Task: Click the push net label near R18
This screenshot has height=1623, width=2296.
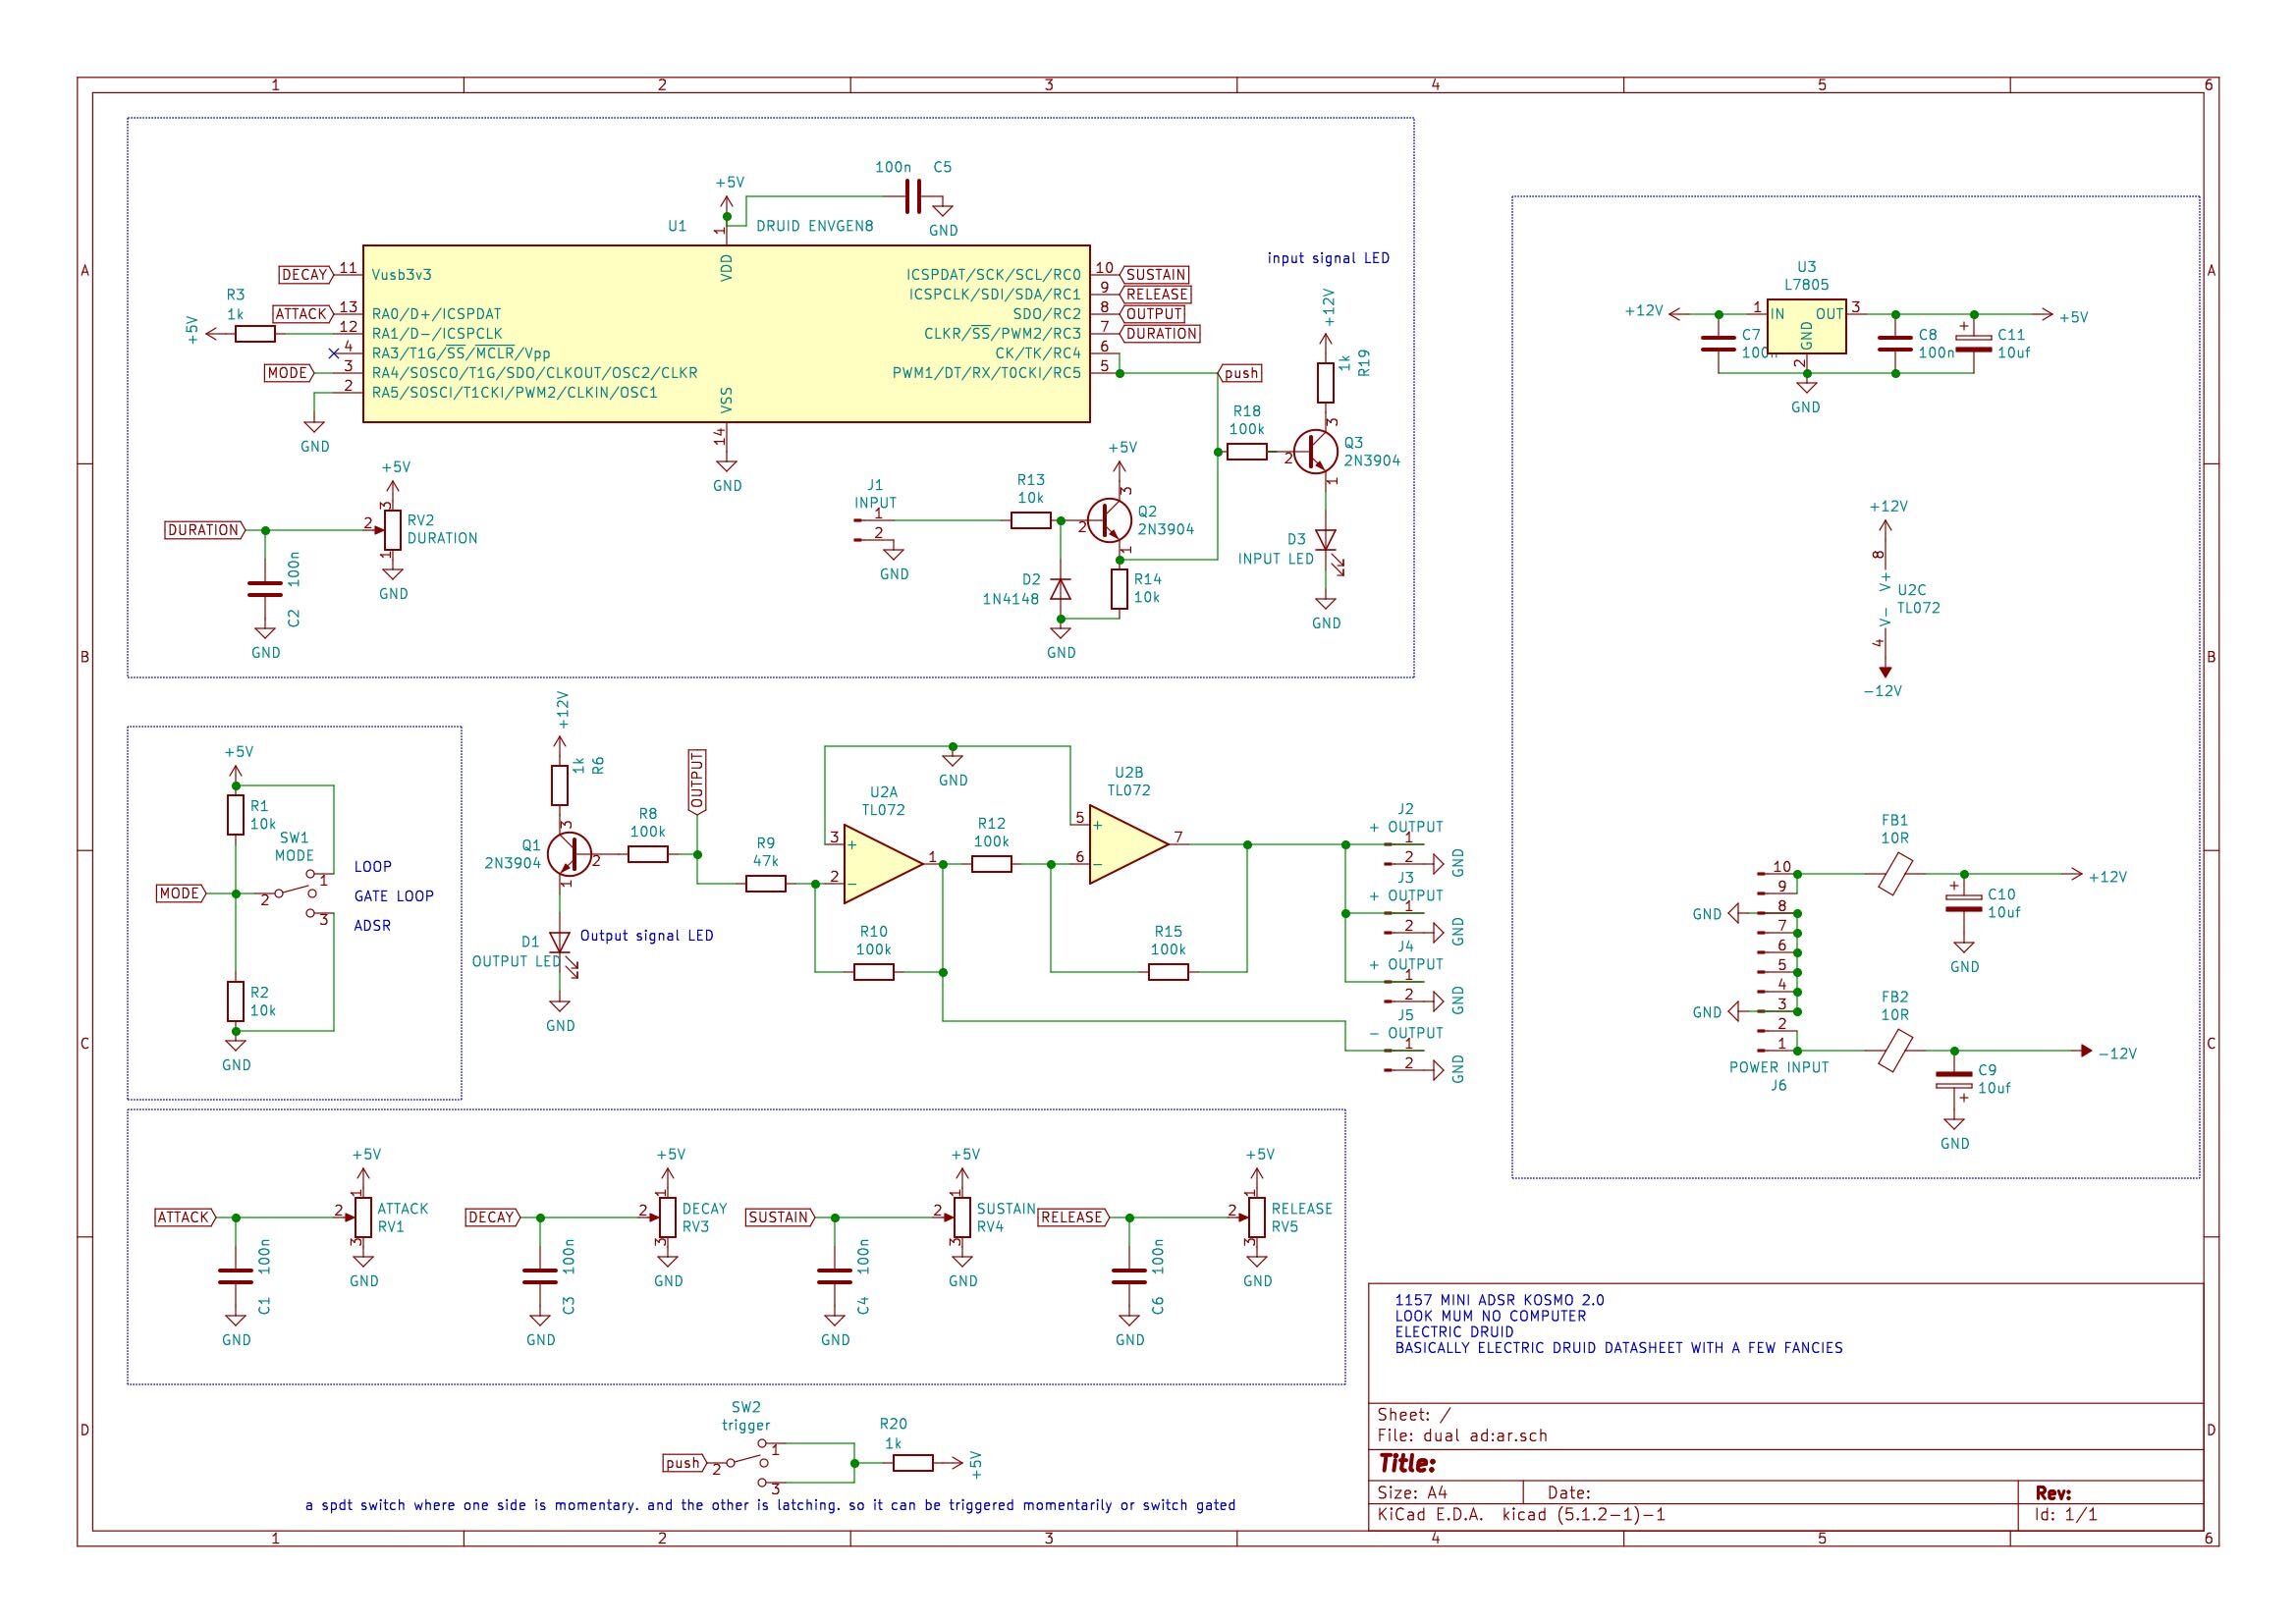Action: (x=1241, y=373)
